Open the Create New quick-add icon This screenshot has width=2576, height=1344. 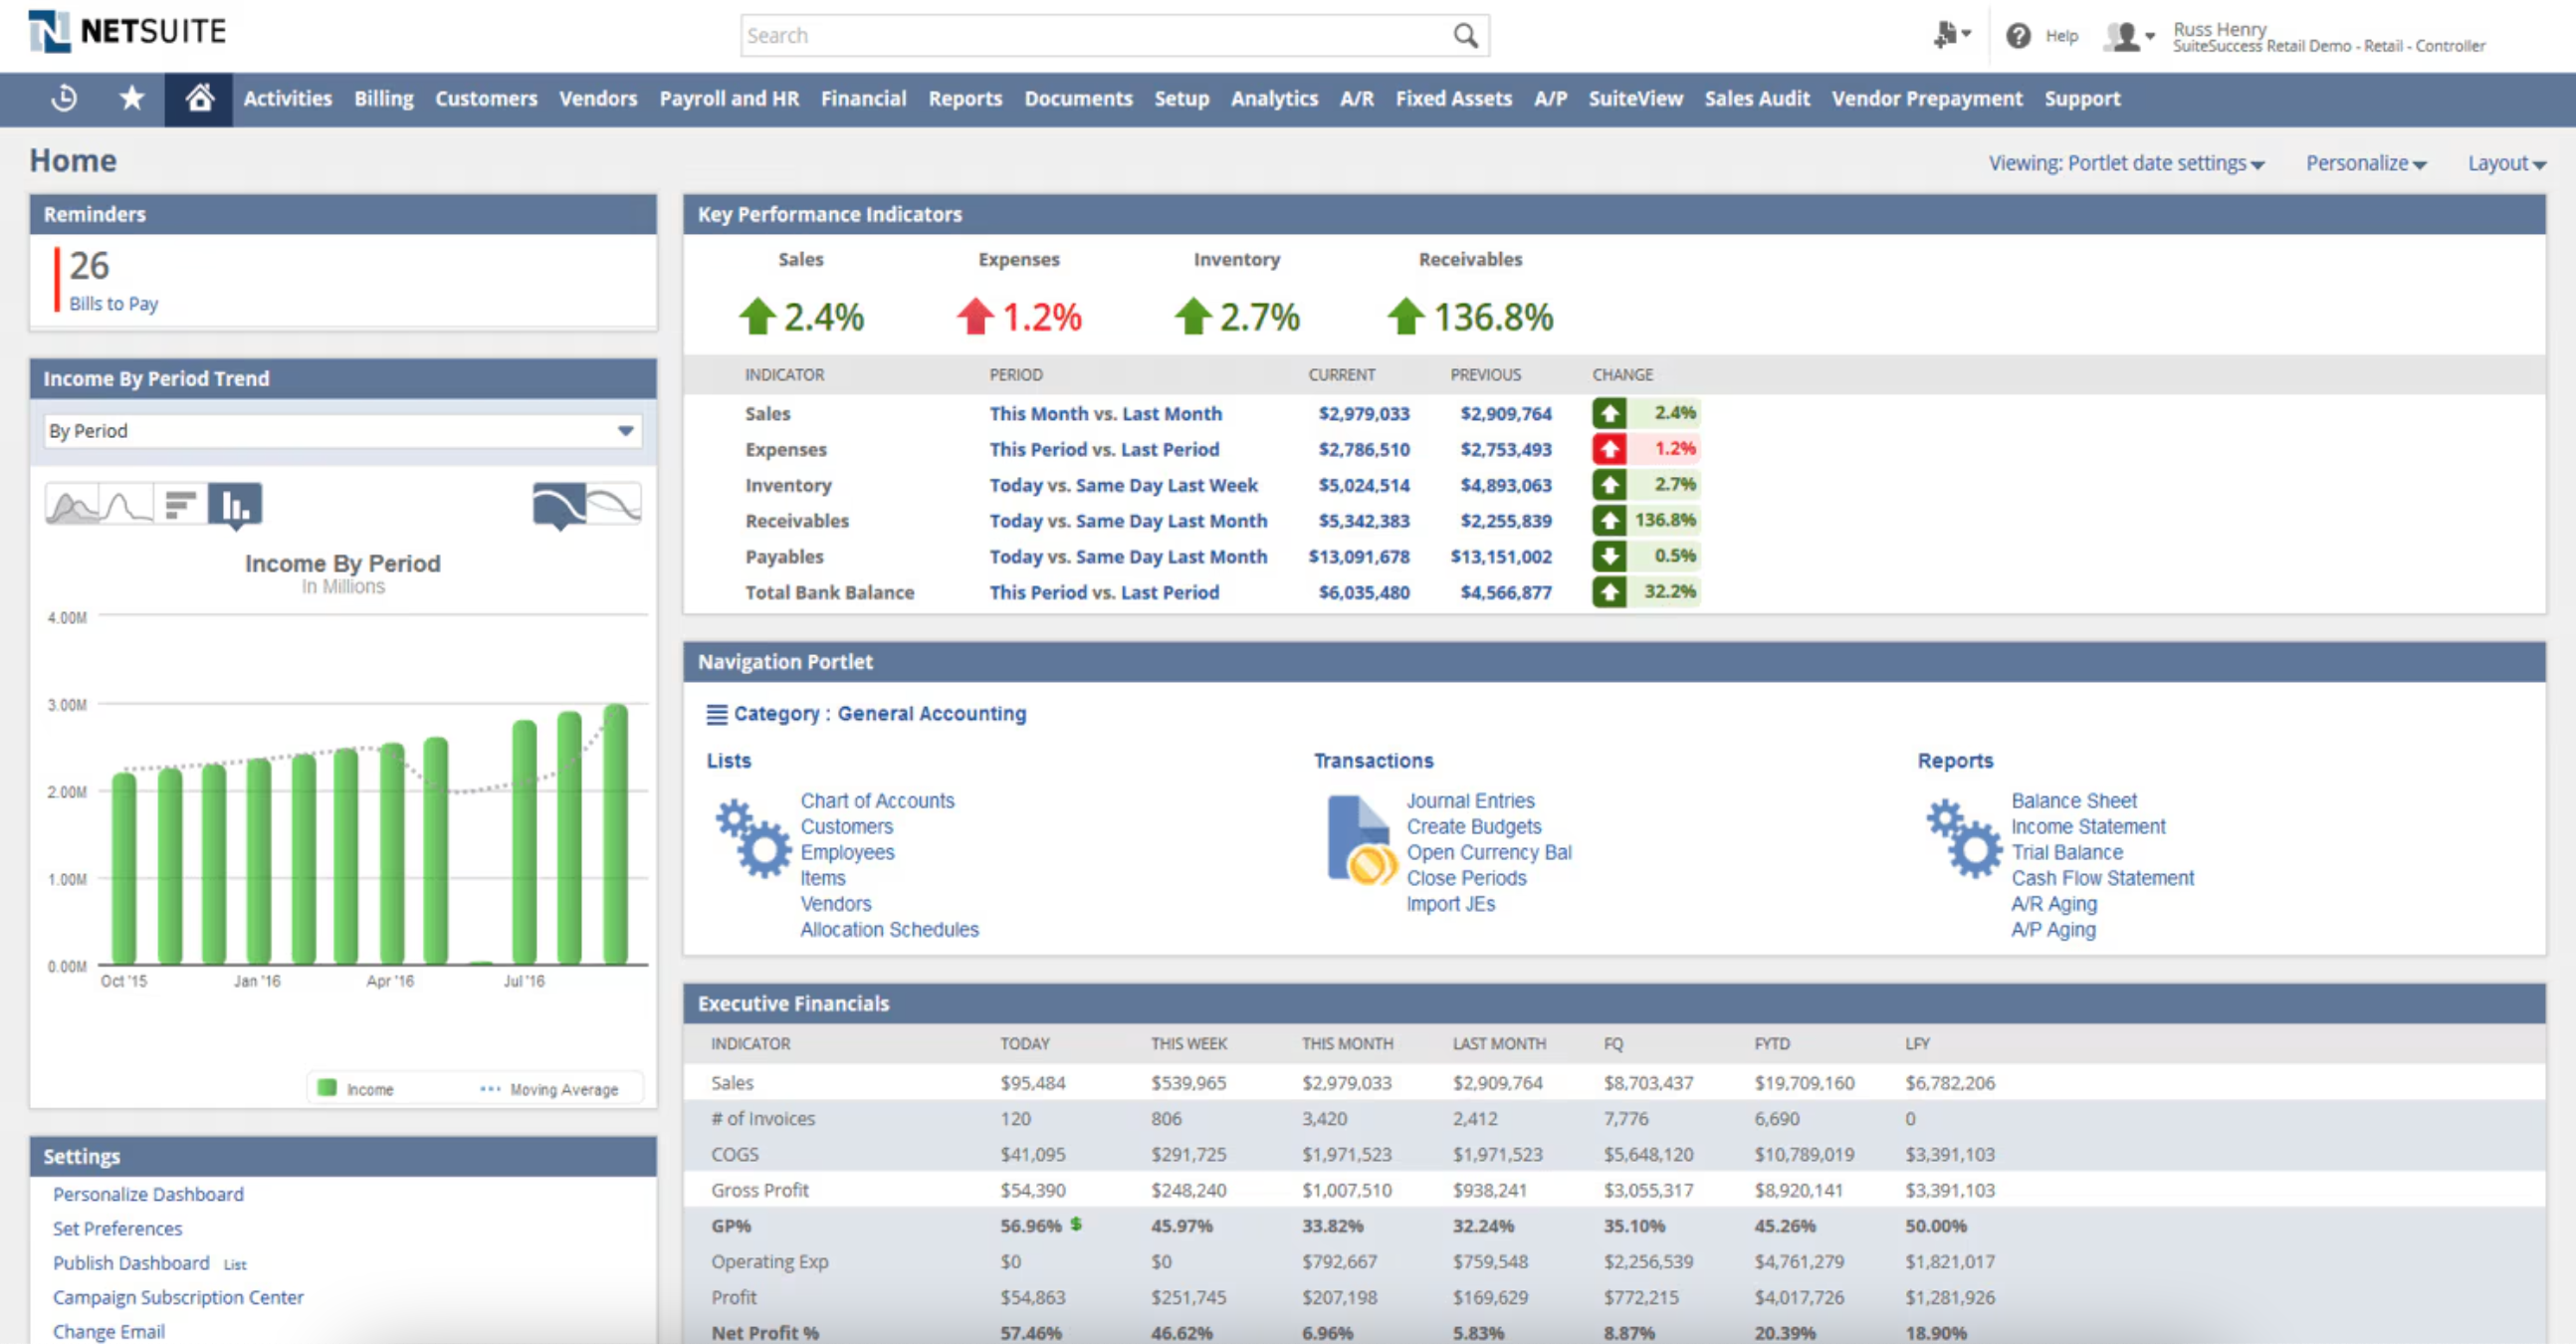pyautogui.click(x=1948, y=35)
